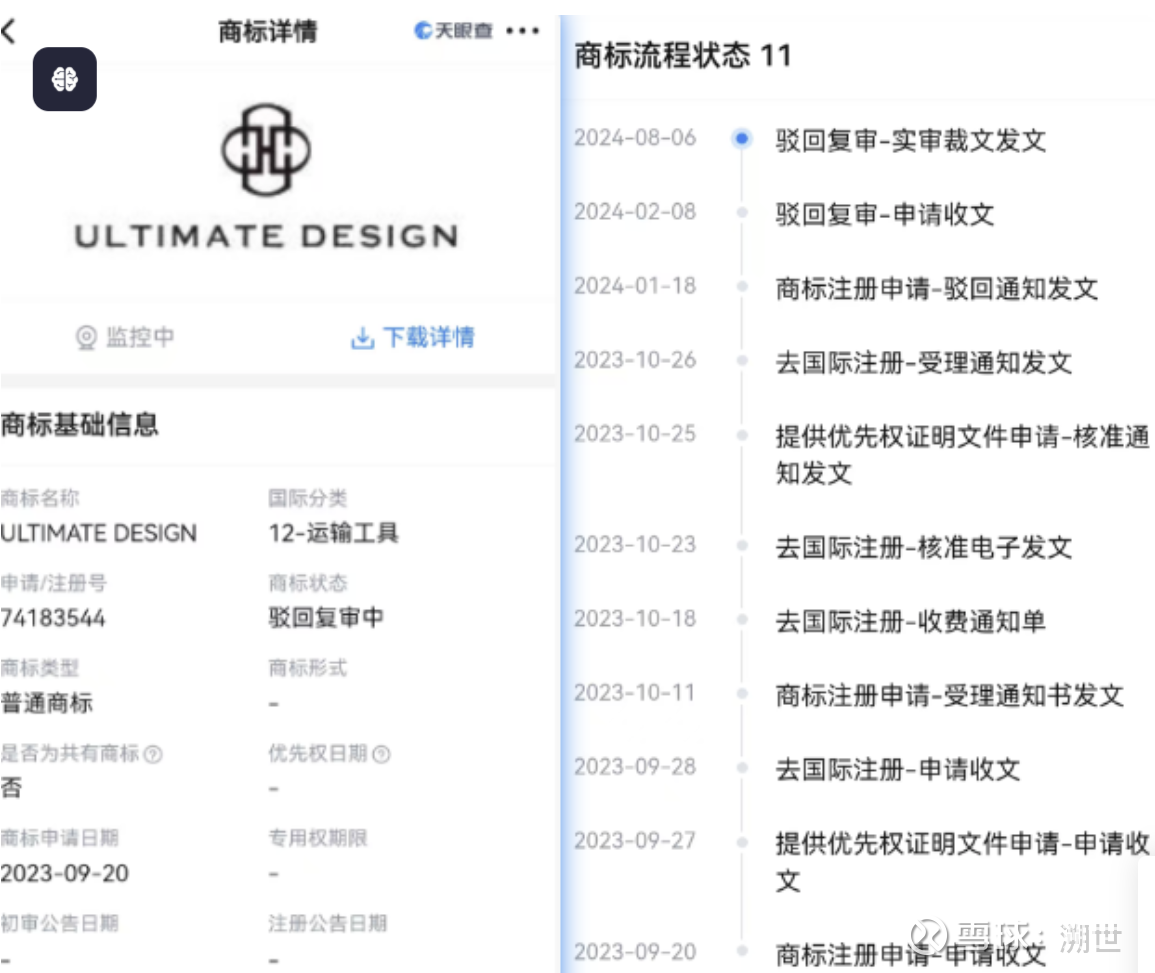This screenshot has height=973, width=1155.
Task: Select the 商标详情 page title
Action: (x=267, y=32)
